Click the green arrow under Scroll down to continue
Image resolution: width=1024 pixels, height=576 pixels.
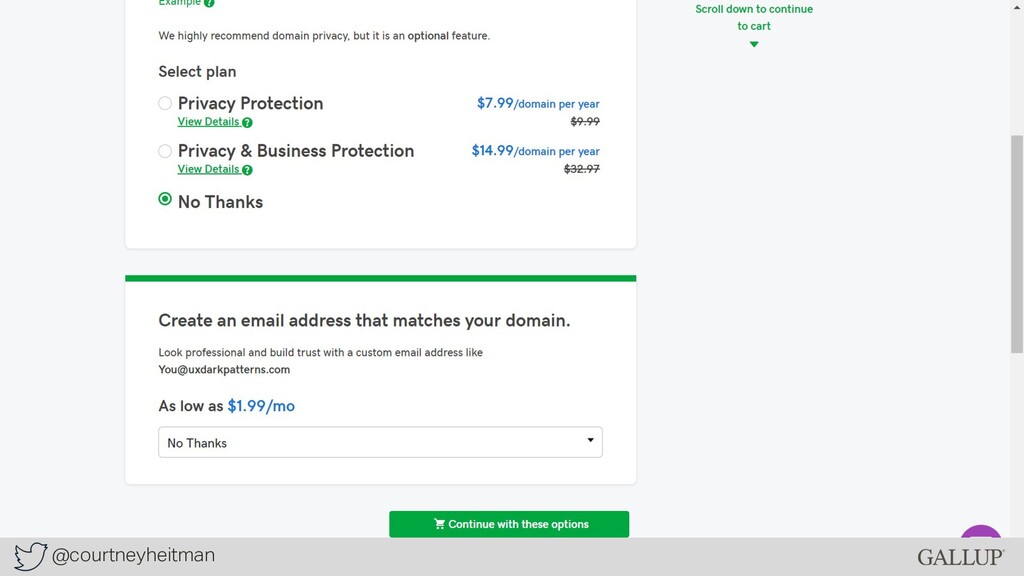754,44
